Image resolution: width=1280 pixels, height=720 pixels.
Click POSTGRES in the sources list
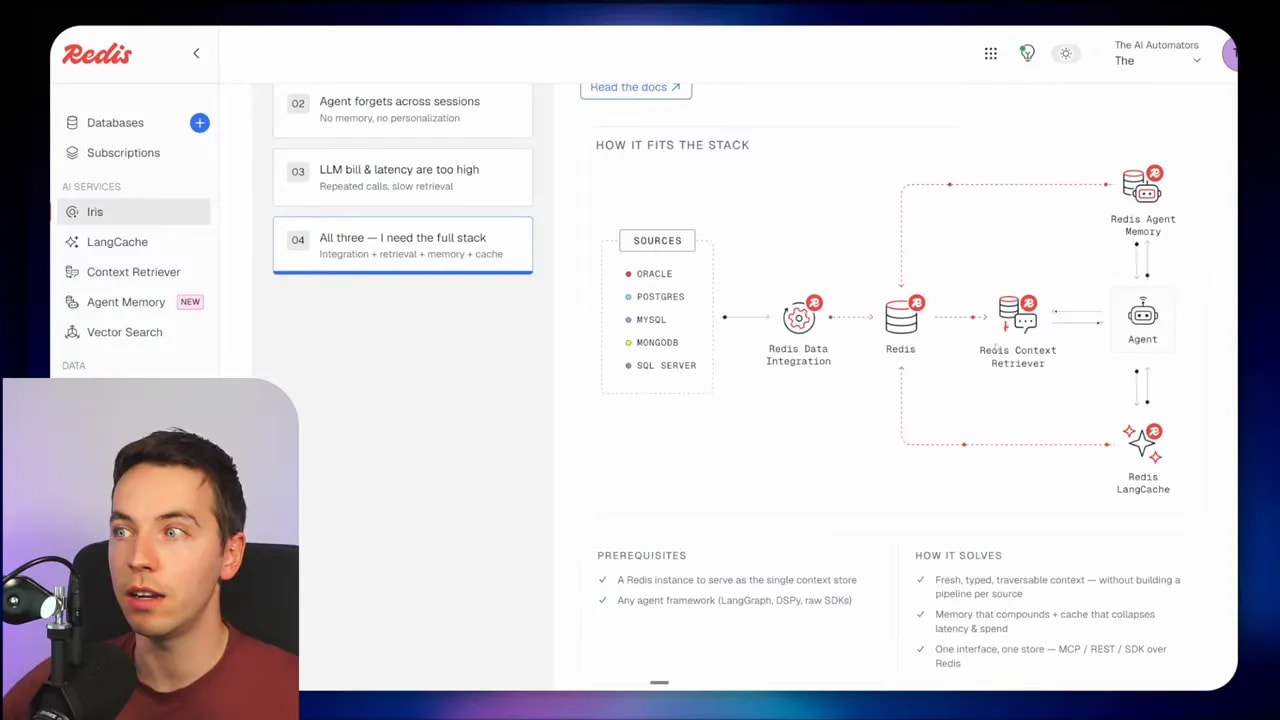pyautogui.click(x=660, y=297)
